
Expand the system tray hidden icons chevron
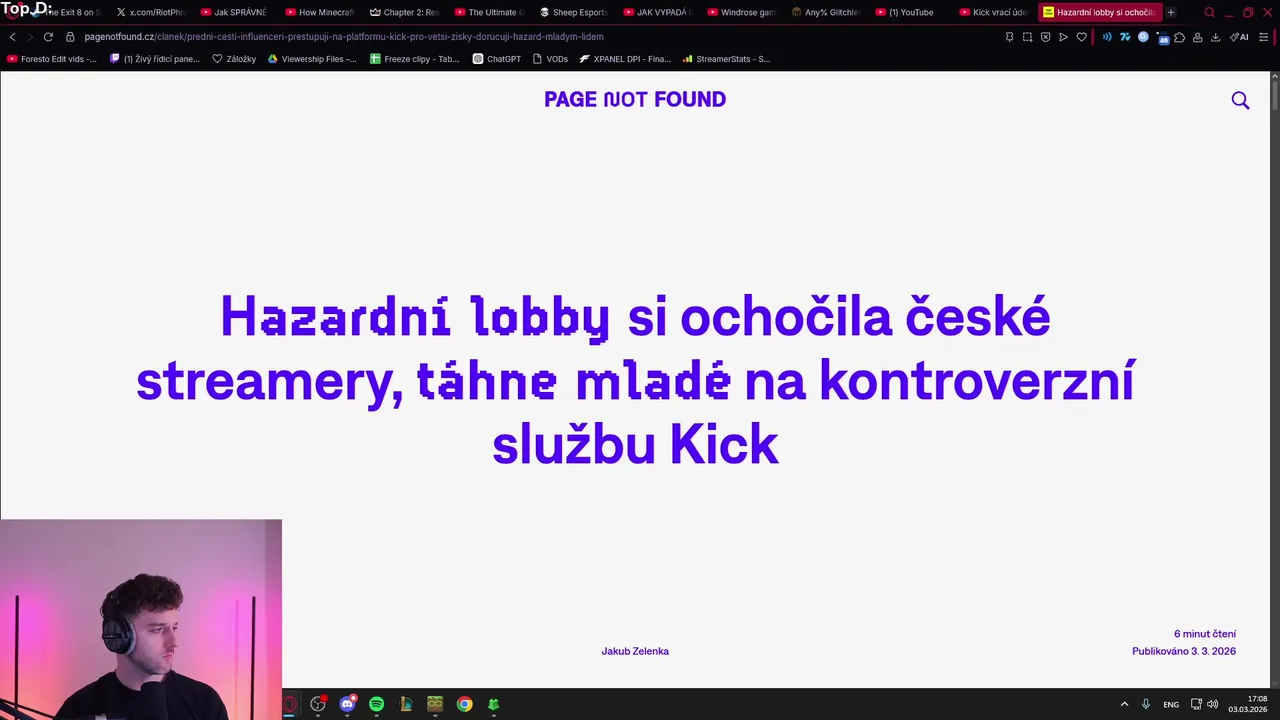(x=1124, y=704)
